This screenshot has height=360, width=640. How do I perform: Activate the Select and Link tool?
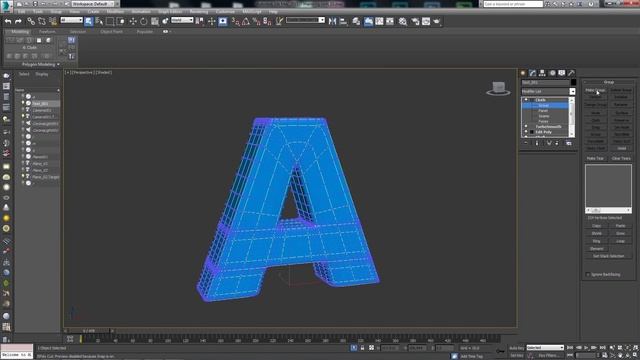point(31,21)
